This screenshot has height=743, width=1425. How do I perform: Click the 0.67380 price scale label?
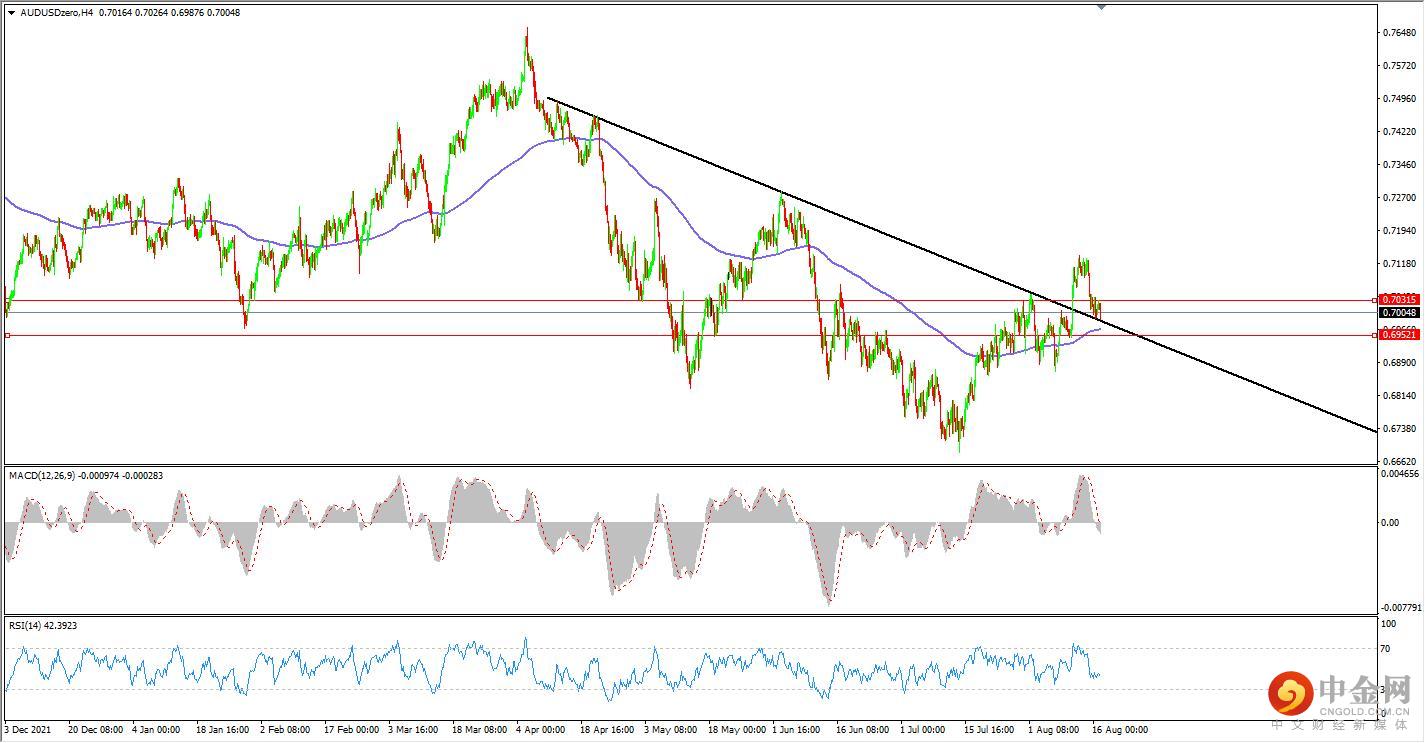pyautogui.click(x=1399, y=428)
